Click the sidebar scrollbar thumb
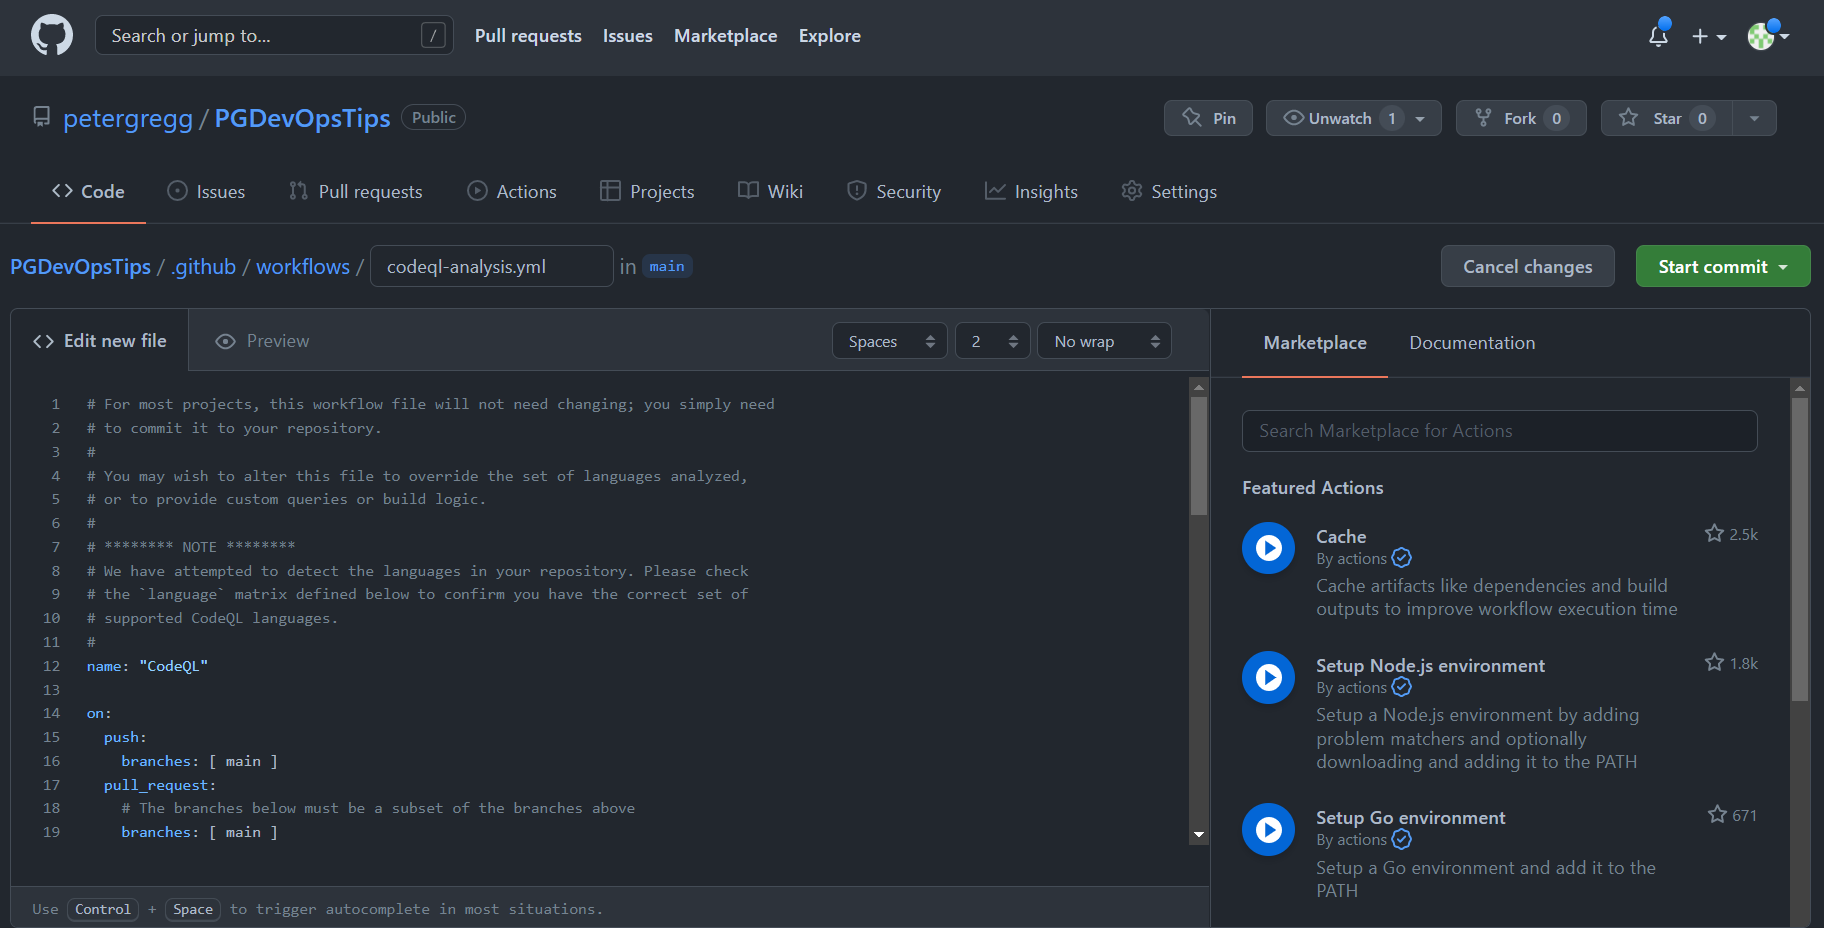The image size is (1824, 928). click(1800, 550)
